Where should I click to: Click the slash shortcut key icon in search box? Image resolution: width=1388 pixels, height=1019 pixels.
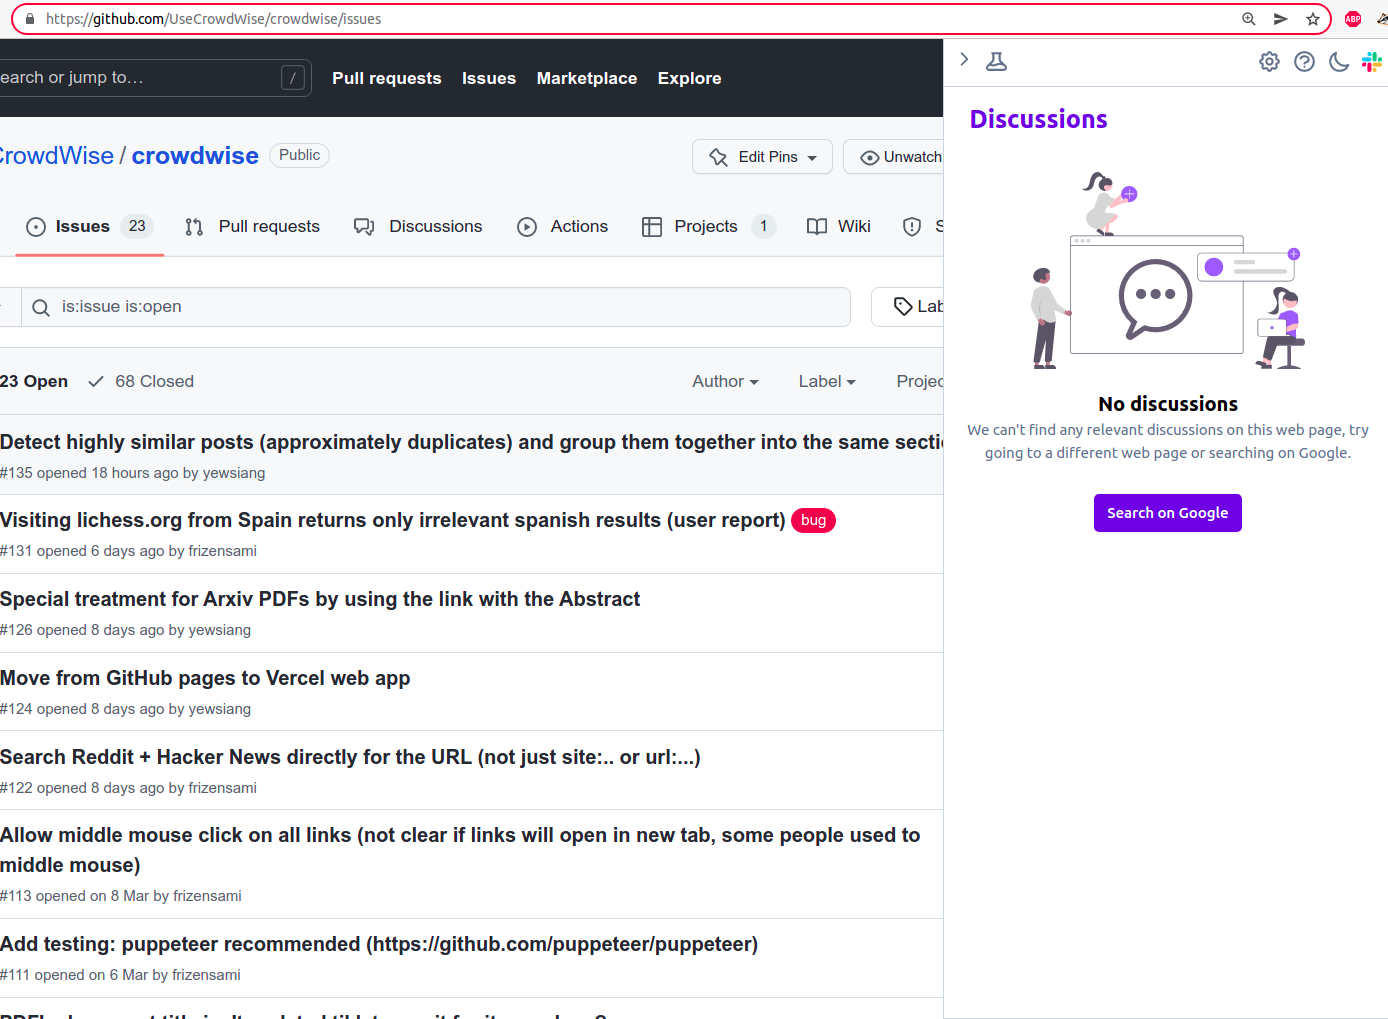(293, 78)
